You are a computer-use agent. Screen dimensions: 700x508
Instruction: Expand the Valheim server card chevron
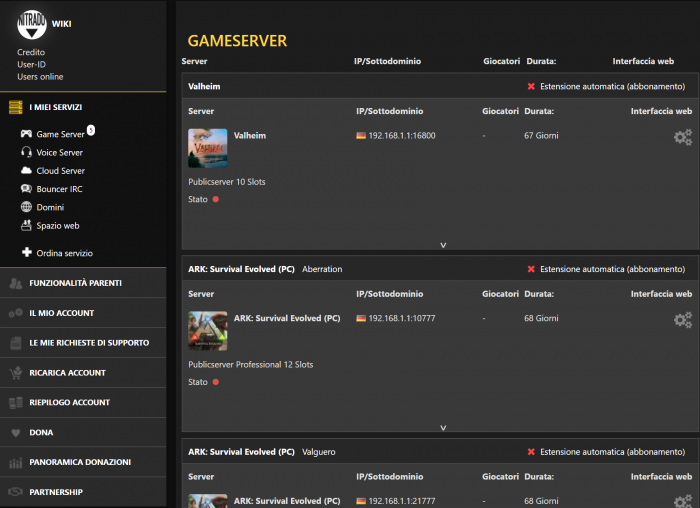pyautogui.click(x=443, y=245)
